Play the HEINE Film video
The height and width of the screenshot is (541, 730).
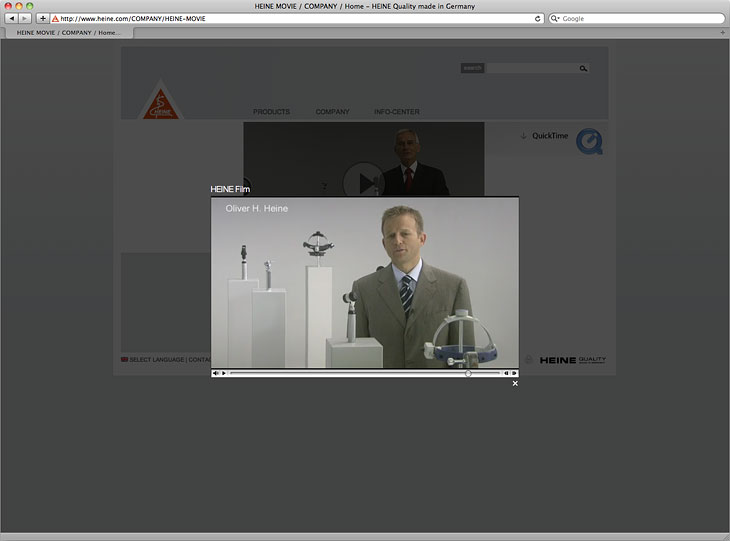point(224,373)
